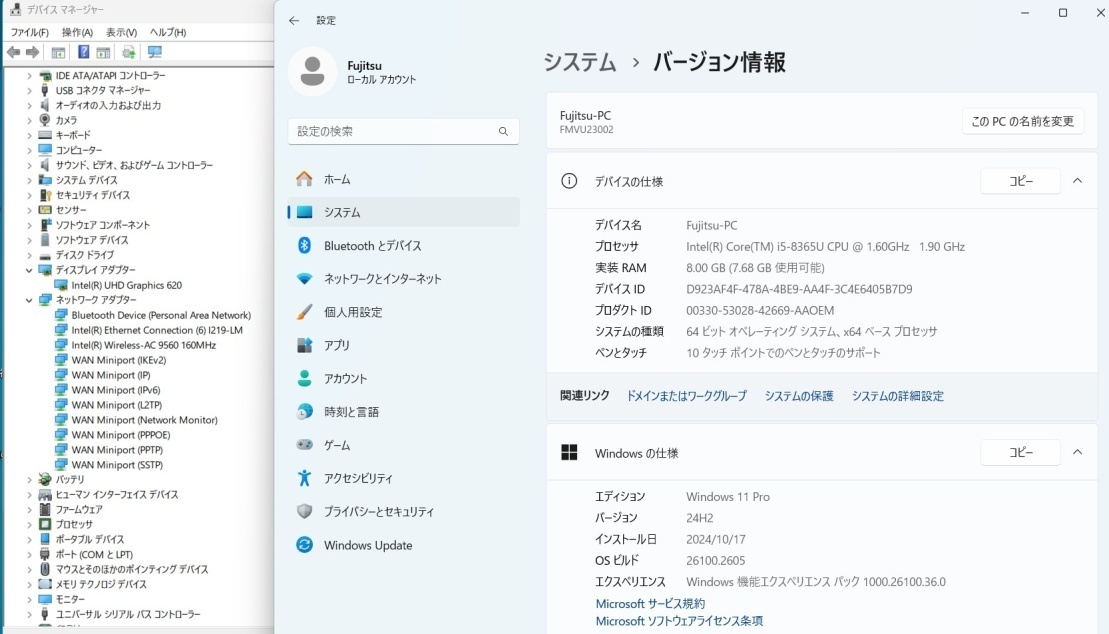Click the Forward arrow in Device Manager toolbar

click(x=33, y=52)
